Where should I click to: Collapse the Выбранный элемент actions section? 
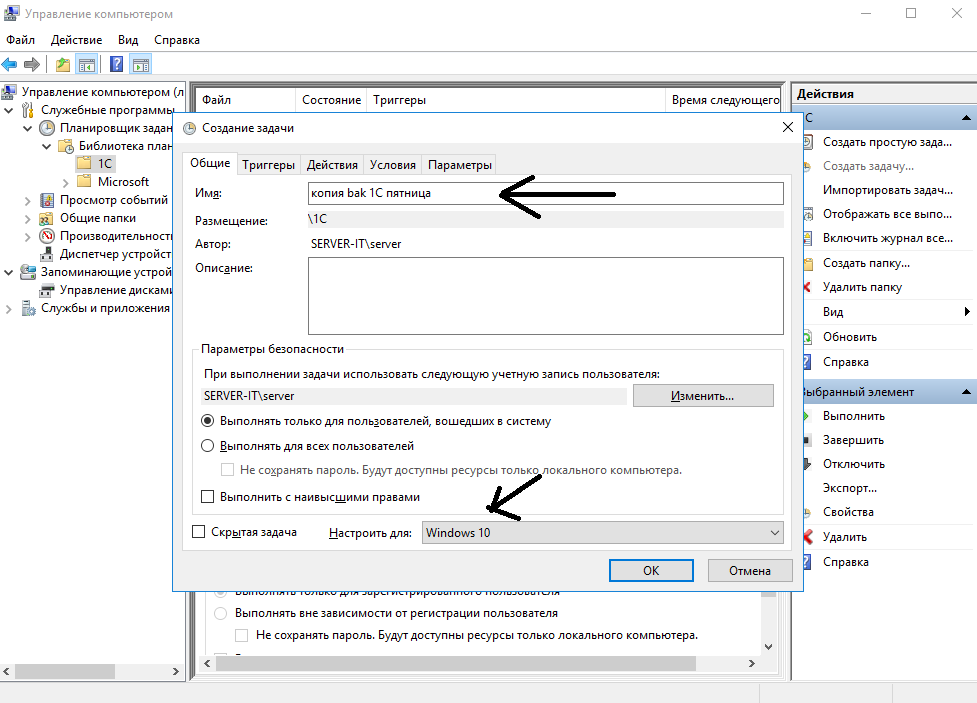[x=966, y=392]
